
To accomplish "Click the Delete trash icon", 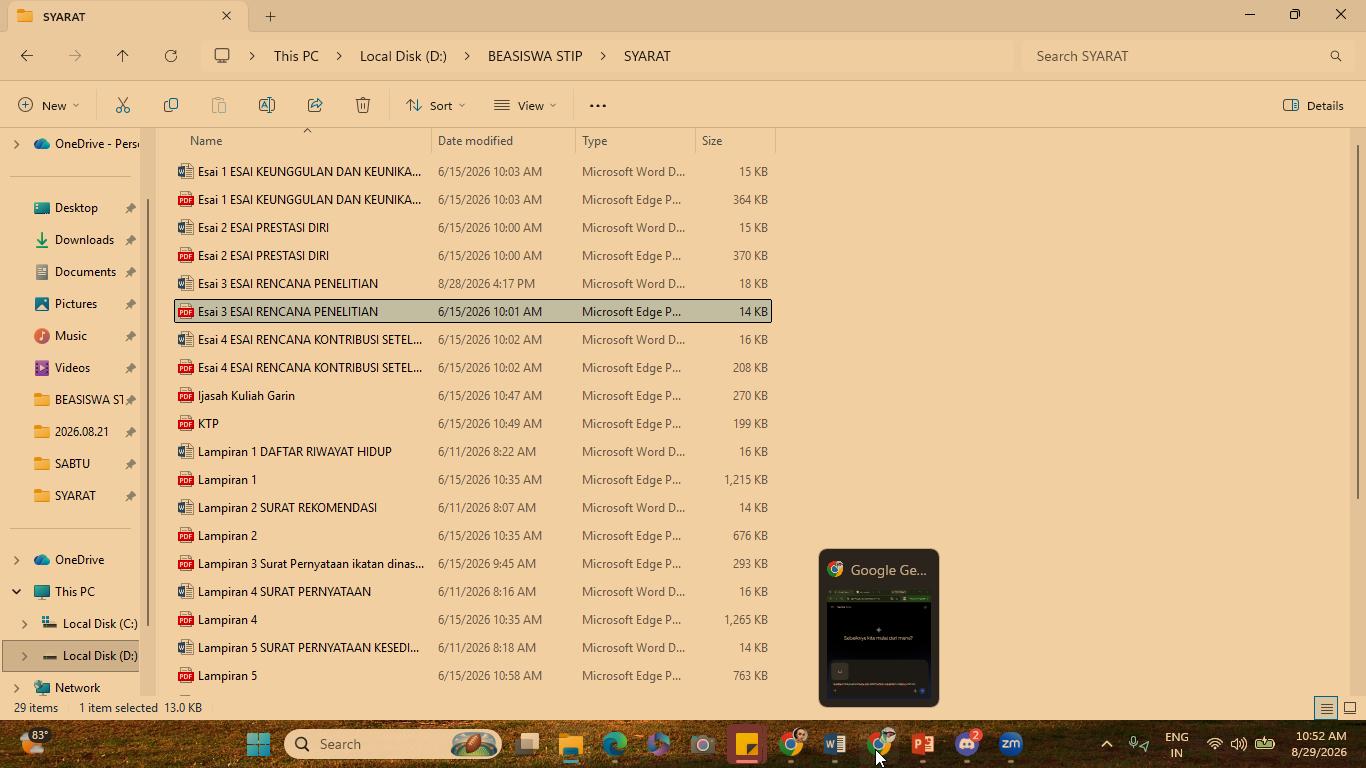I will [363, 105].
